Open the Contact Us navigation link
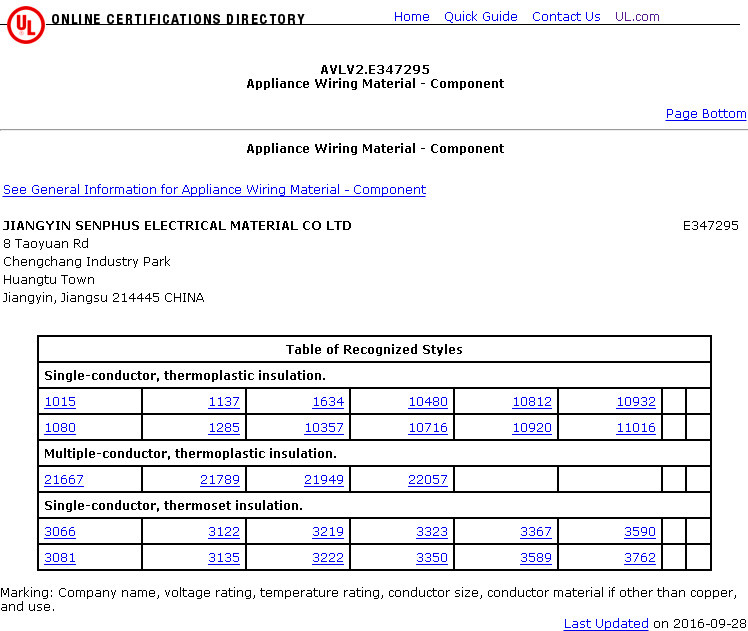748x631 pixels. tap(566, 17)
